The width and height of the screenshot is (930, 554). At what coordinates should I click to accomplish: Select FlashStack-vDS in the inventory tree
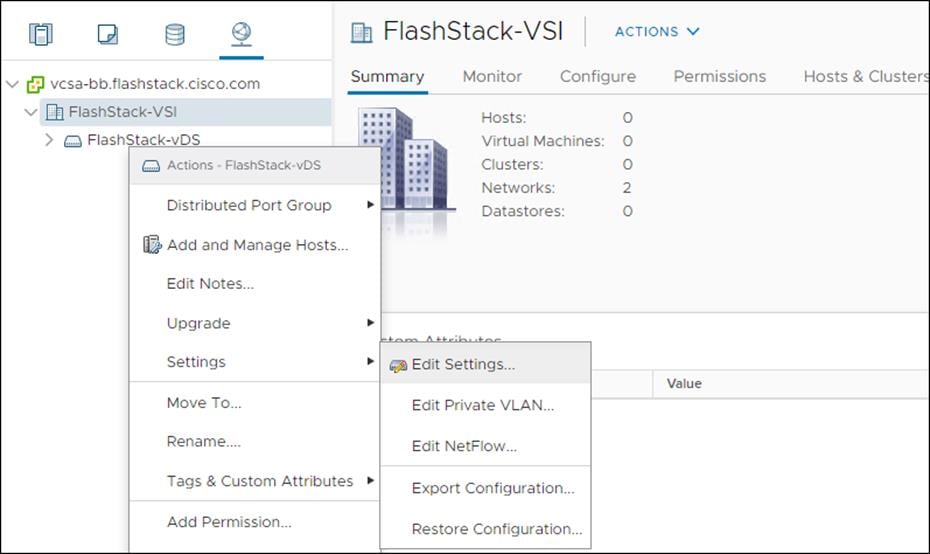[144, 140]
